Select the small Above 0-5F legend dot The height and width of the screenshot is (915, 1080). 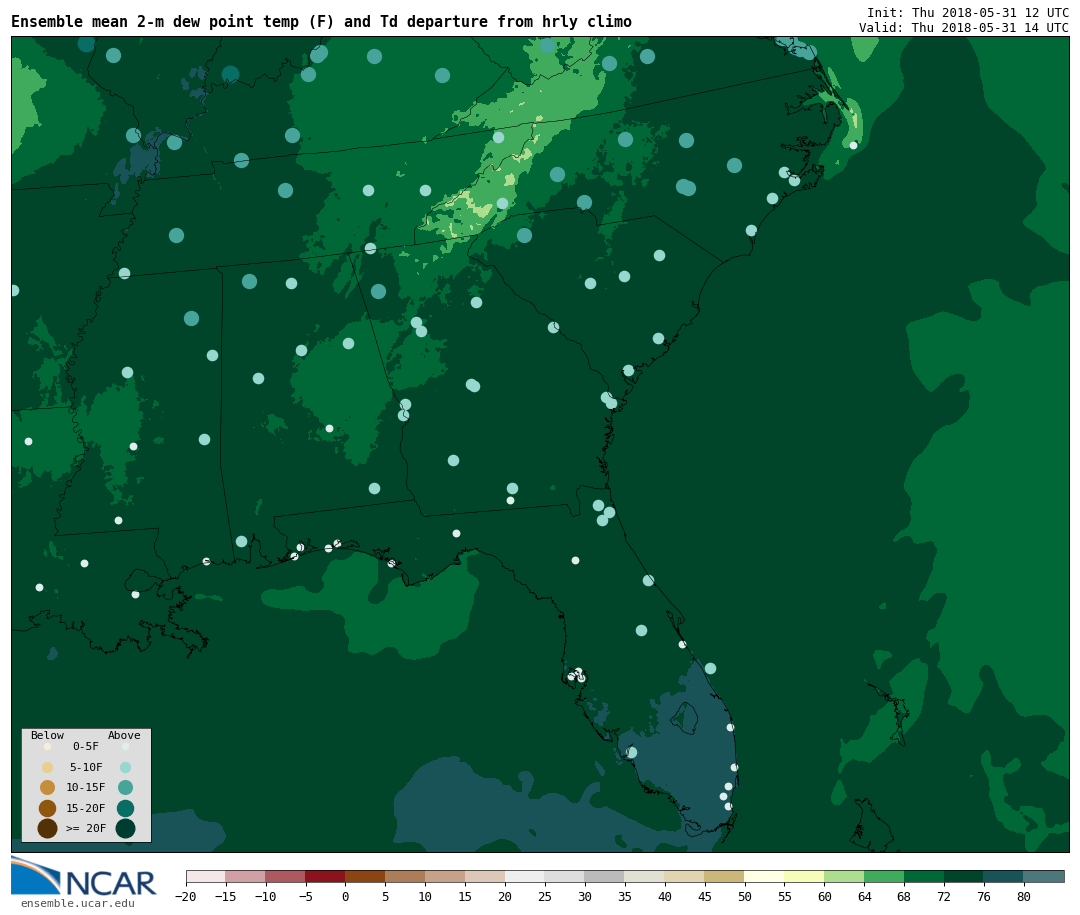(x=125, y=746)
